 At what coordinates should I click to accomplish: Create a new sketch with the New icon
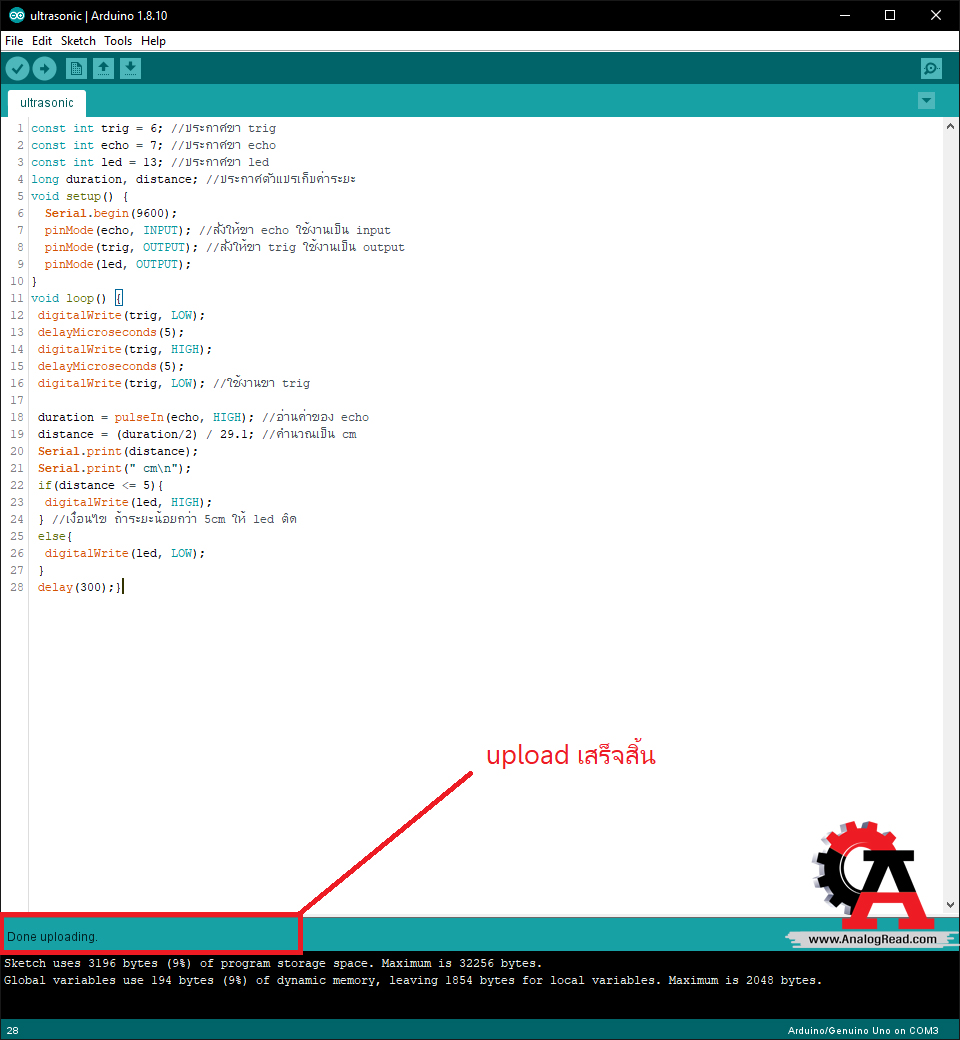pyautogui.click(x=76, y=68)
